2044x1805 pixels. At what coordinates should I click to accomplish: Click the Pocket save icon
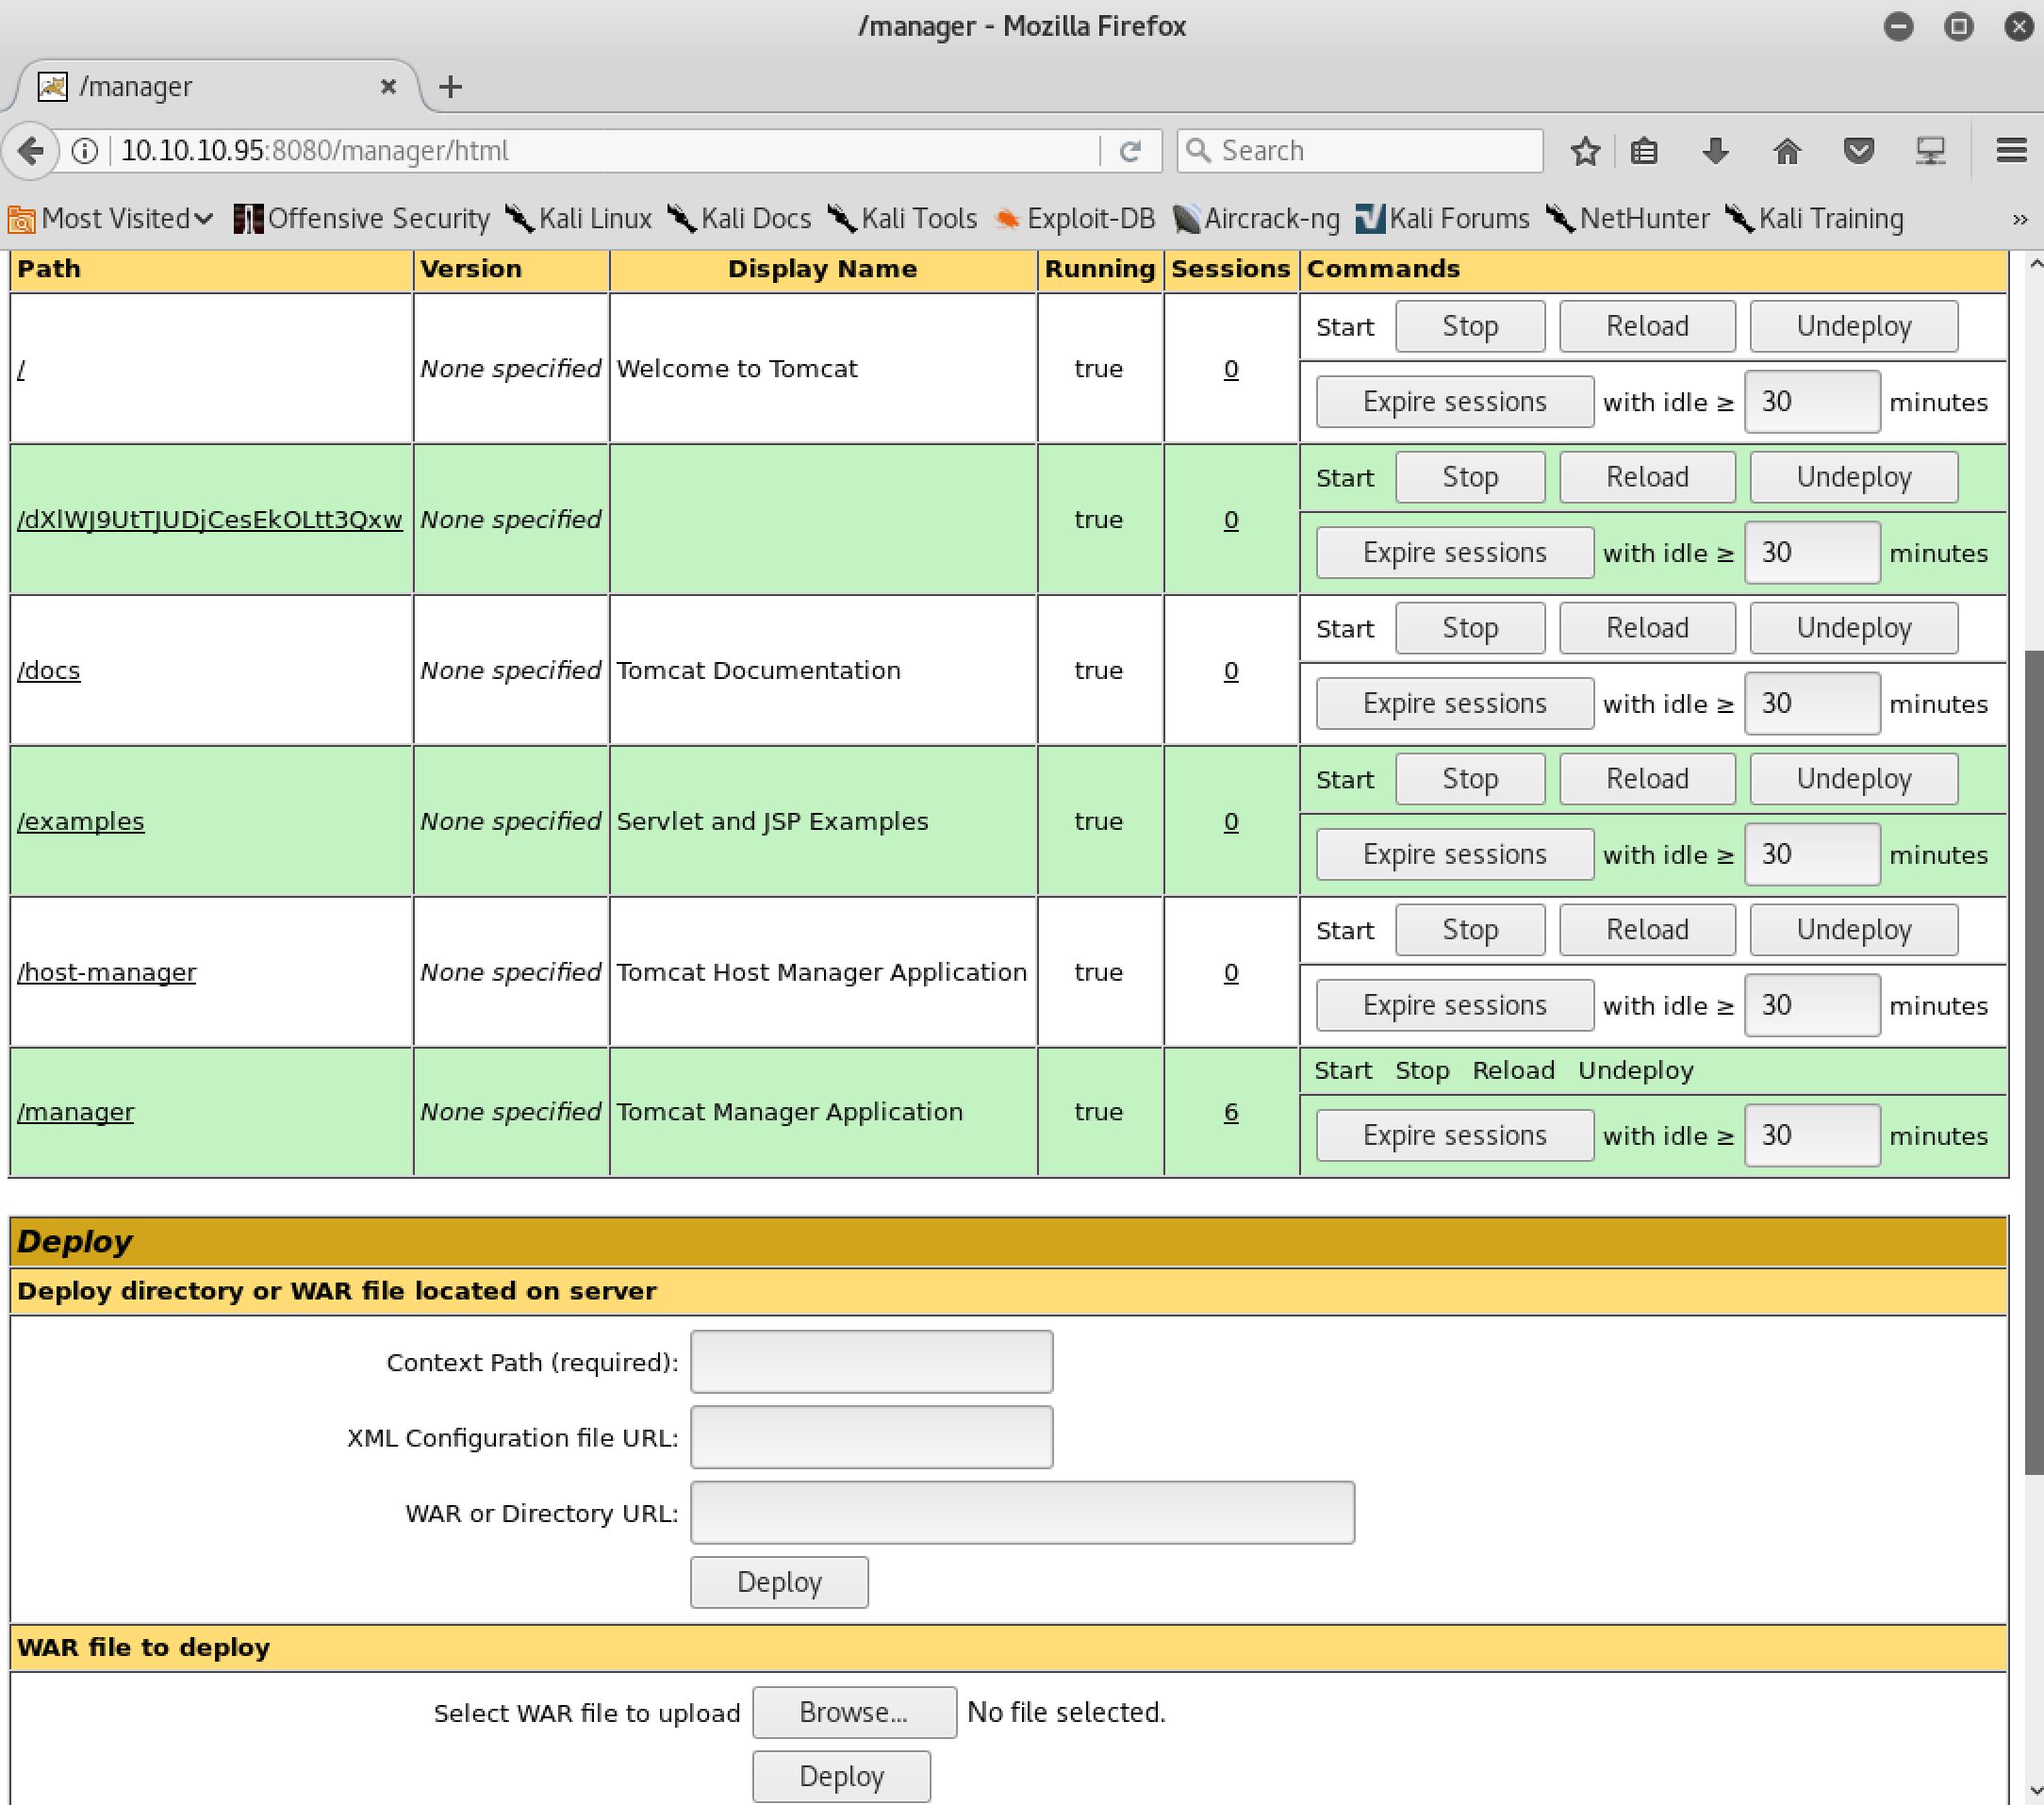tap(1858, 151)
